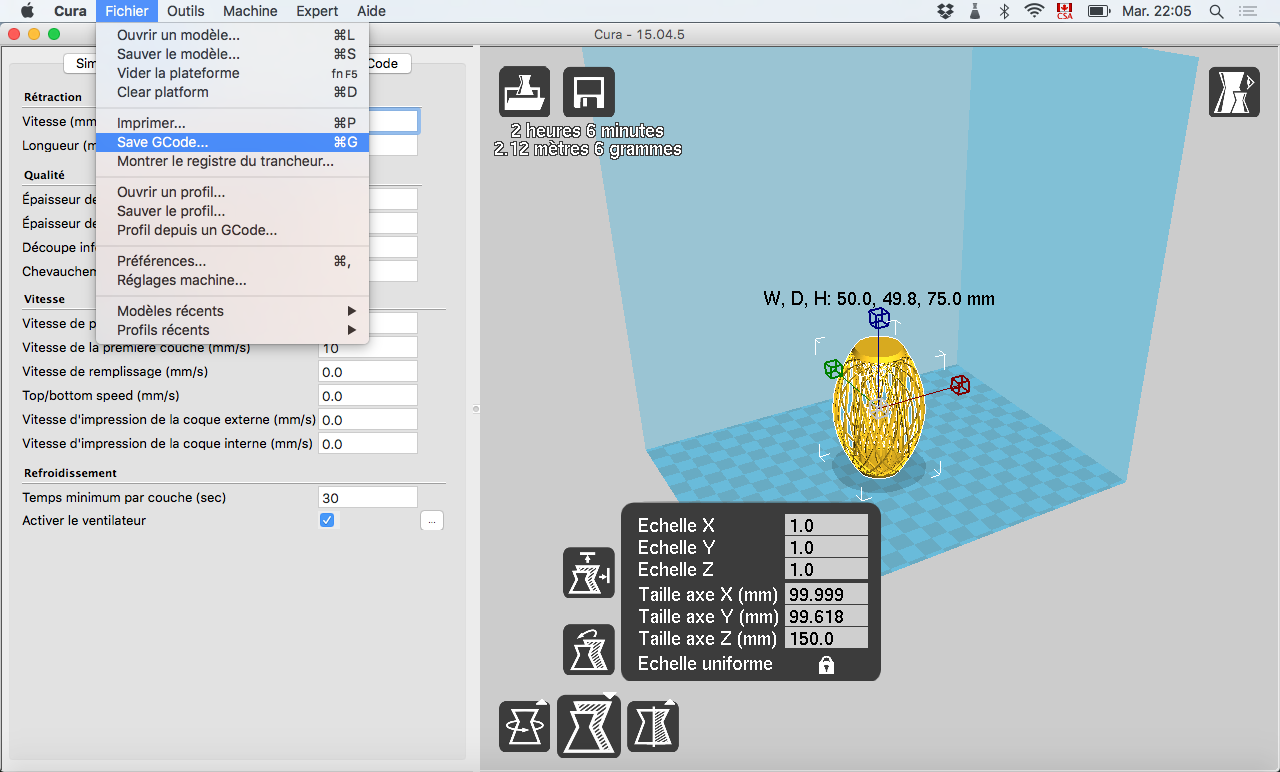Viewport: 1280px width, 772px height.
Task: Choose Ouvrir un modèle... from menu
Action: 232,35
